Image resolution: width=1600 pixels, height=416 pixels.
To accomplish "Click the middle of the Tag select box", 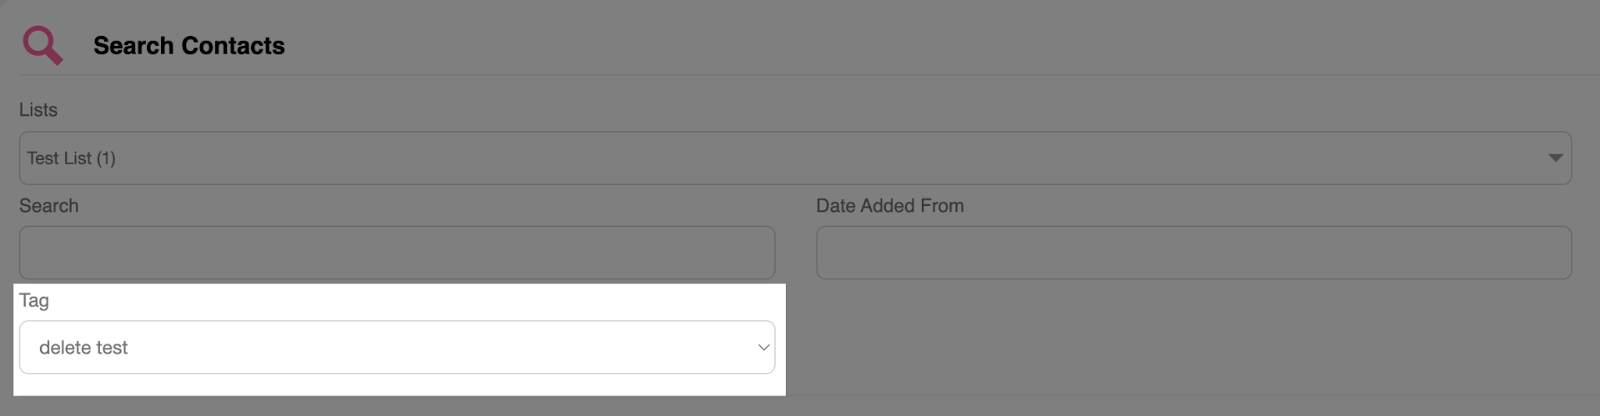I will [x=397, y=347].
